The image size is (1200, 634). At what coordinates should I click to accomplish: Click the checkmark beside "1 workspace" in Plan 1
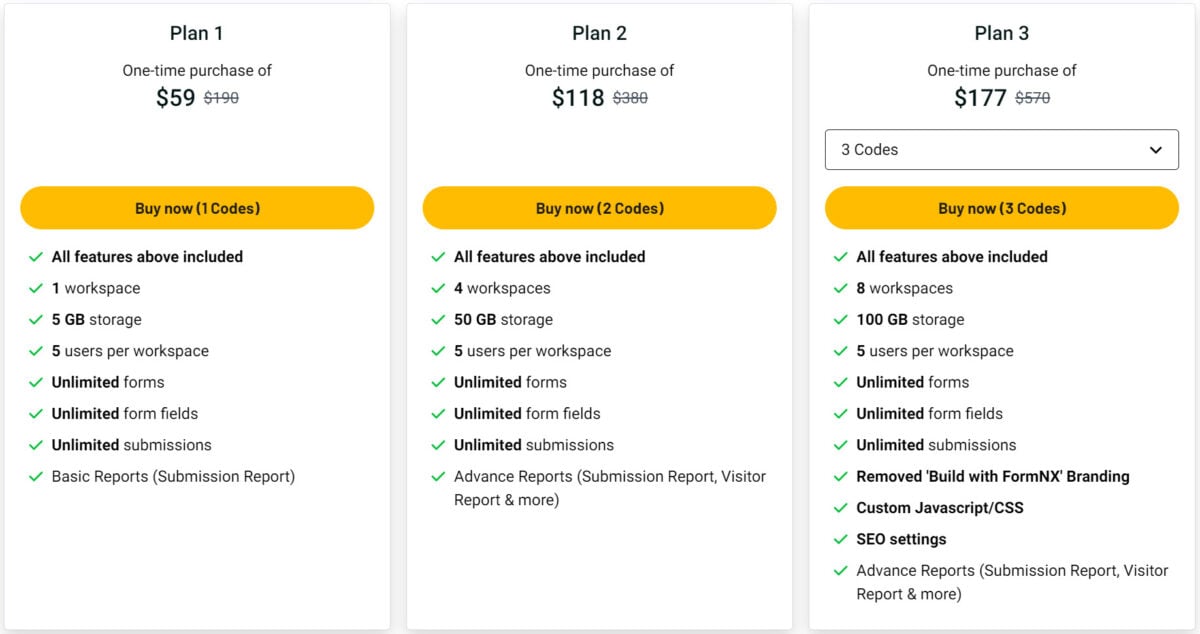click(x=35, y=288)
